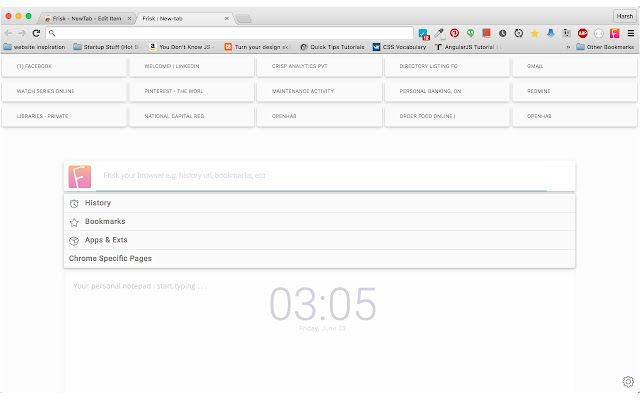The width and height of the screenshot is (640, 400).
Task: Switch to Frisk - NewTab - Edit Item tab
Action: [87, 18]
